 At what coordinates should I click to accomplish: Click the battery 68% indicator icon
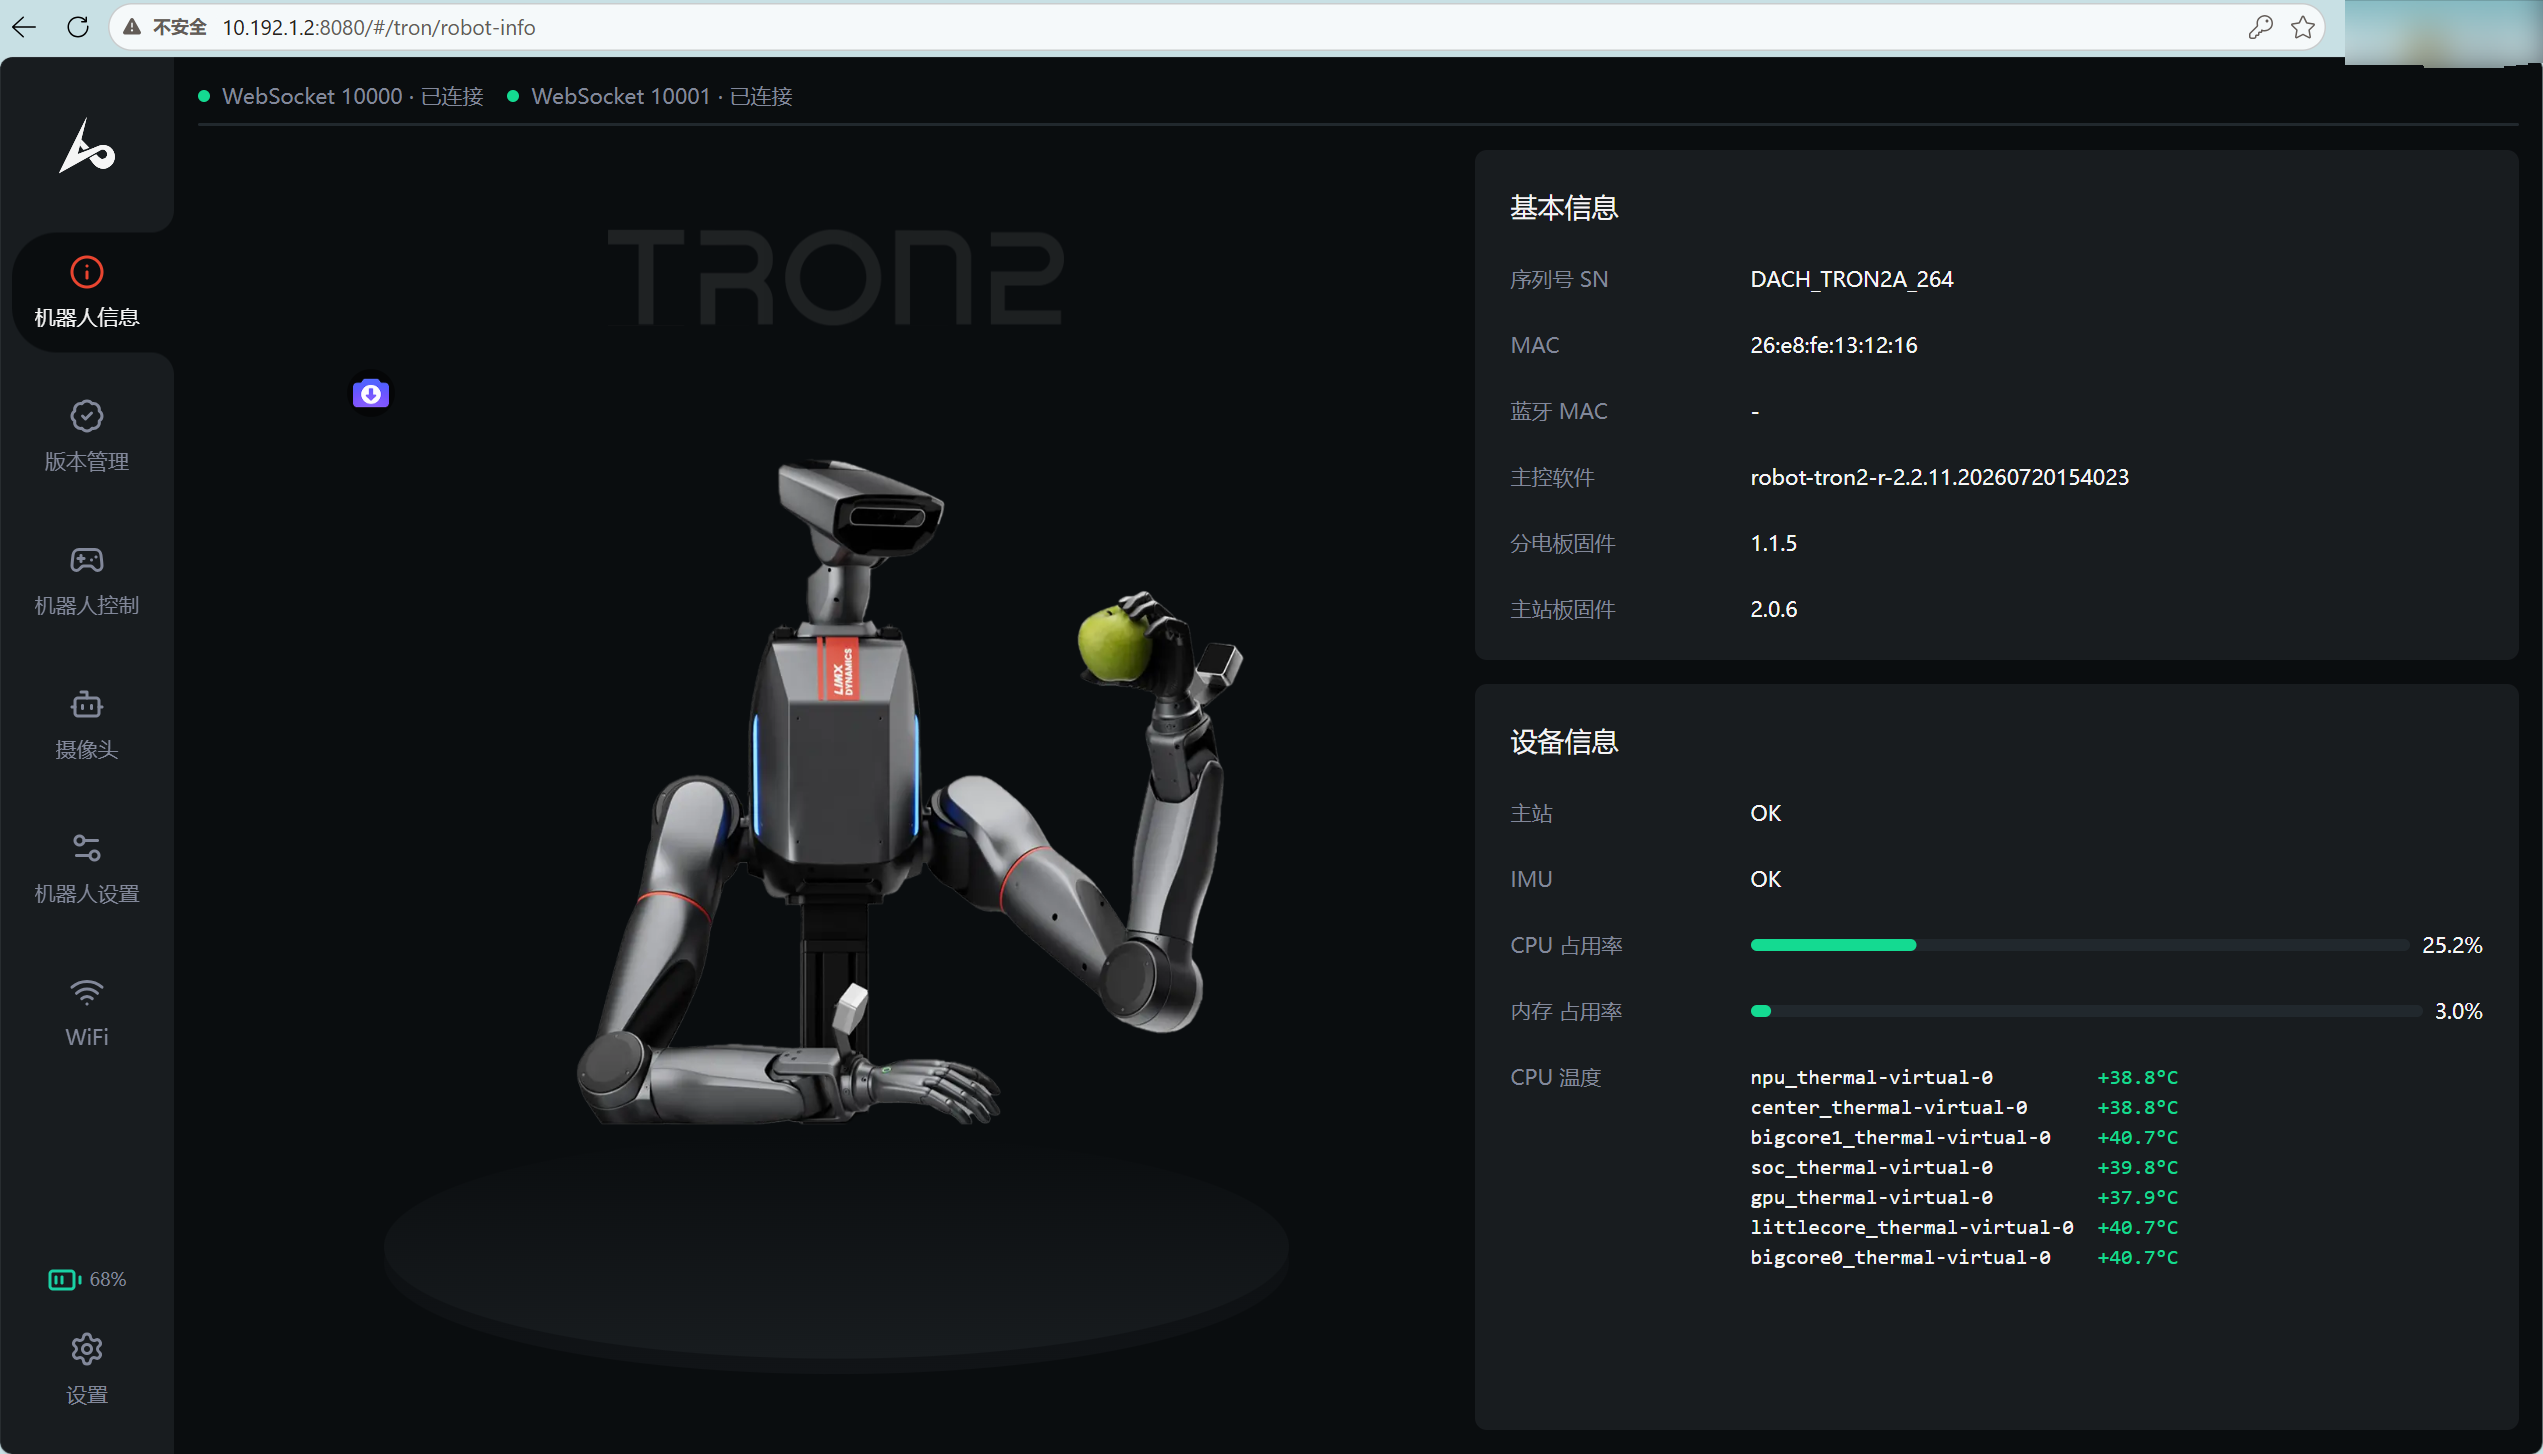(64, 1280)
